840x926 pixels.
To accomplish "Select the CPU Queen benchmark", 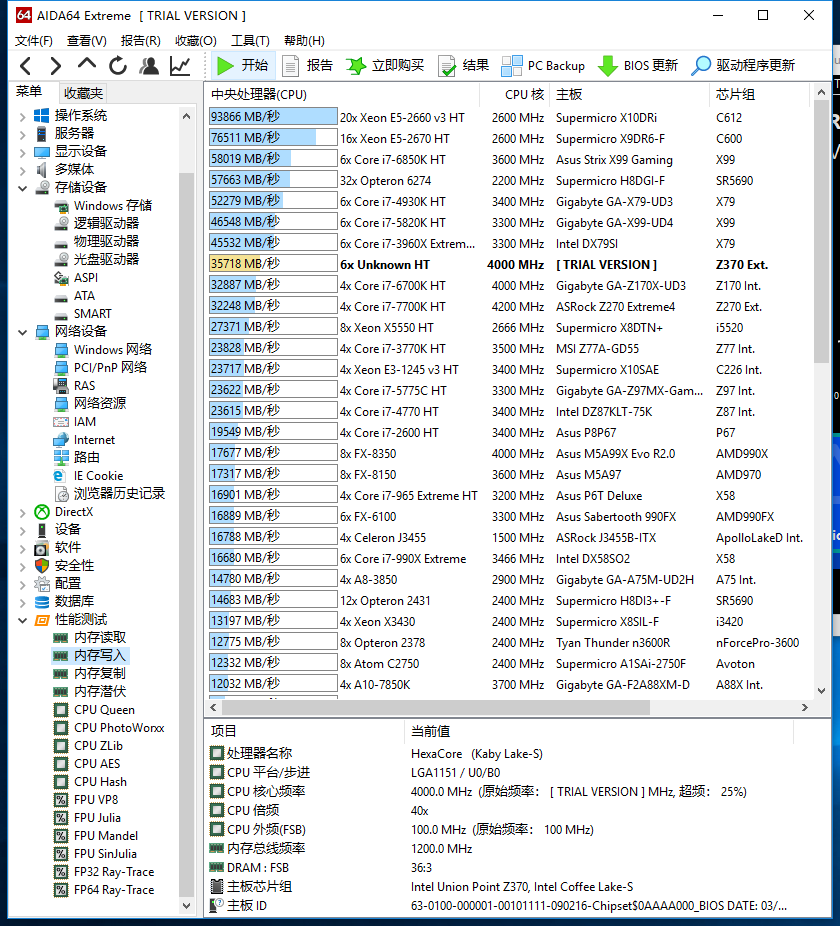I will 104,710.
